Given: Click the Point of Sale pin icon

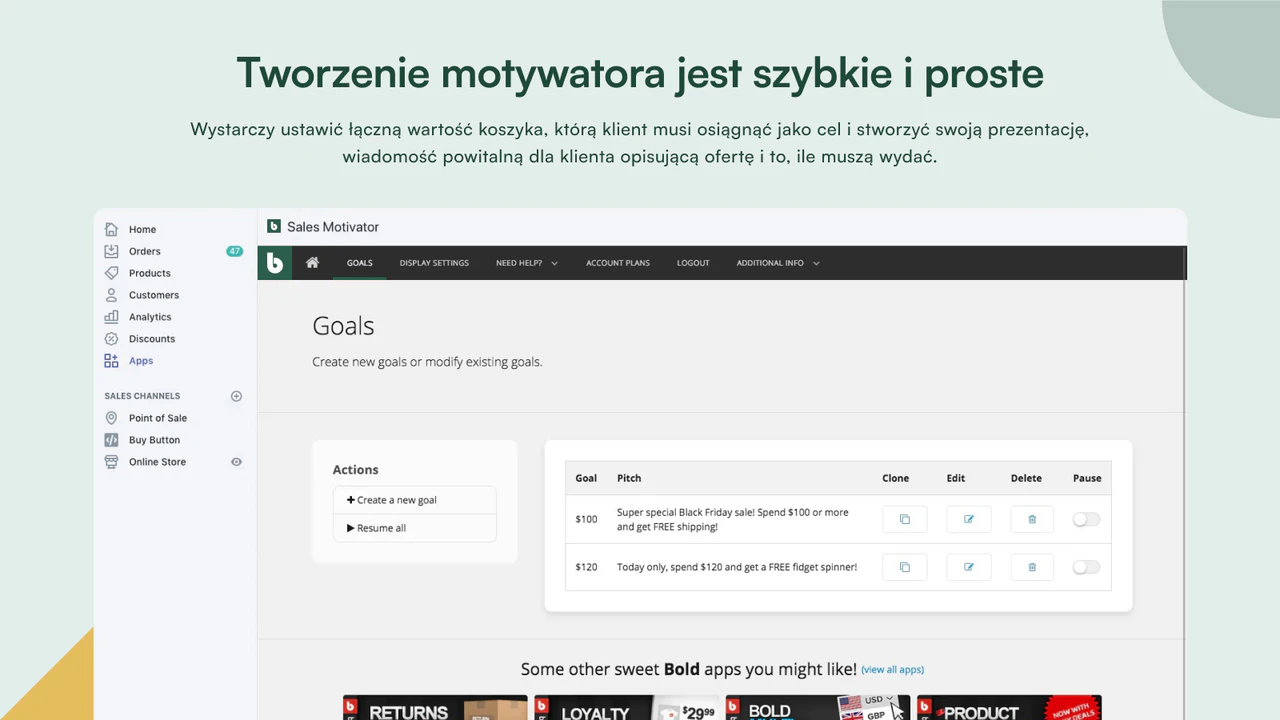Looking at the screenshot, I should coord(111,418).
